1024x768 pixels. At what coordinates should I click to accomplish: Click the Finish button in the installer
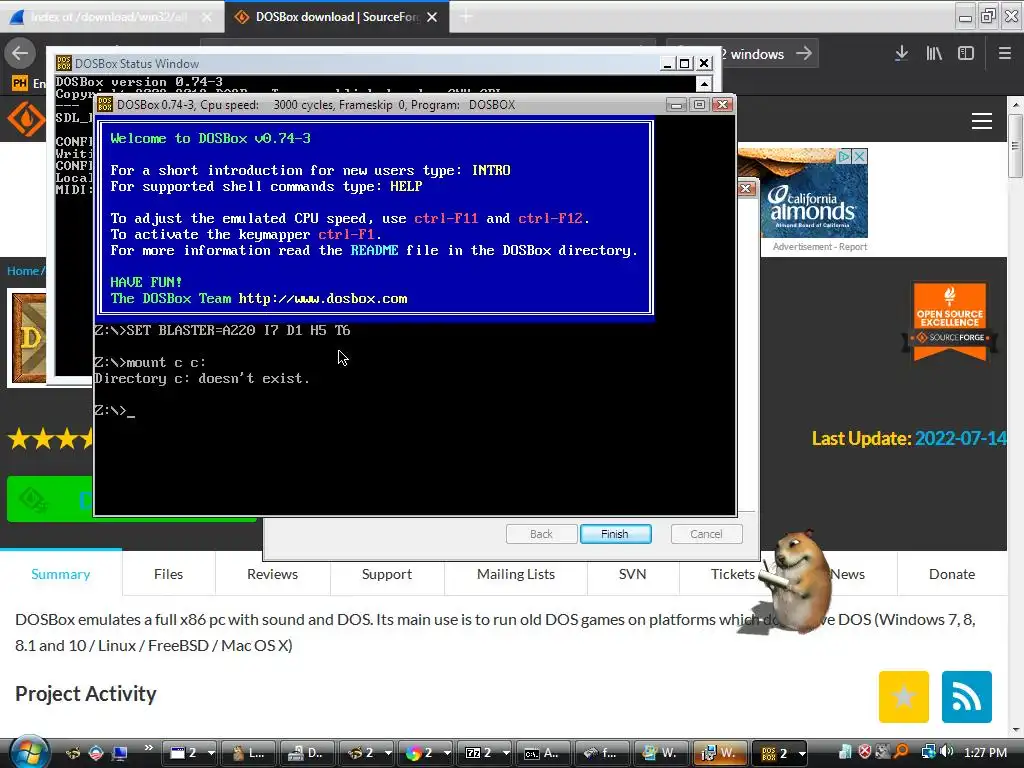615,534
